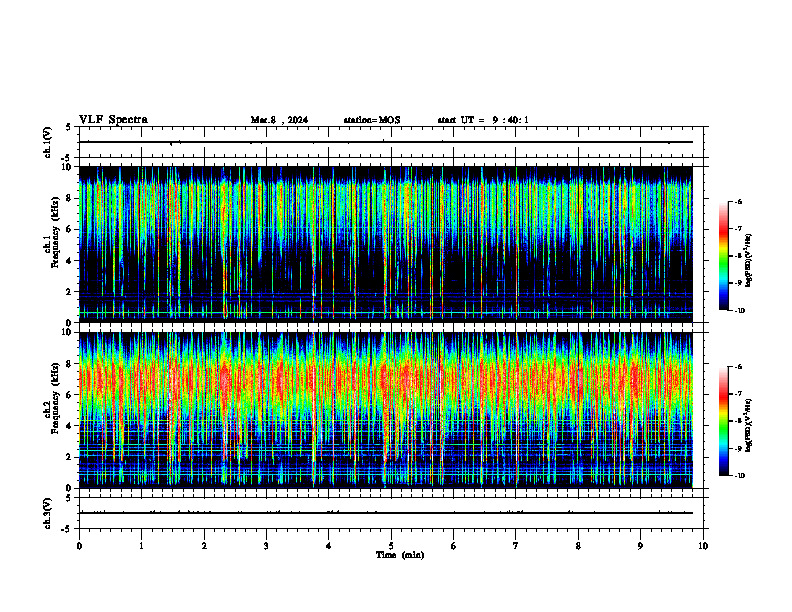Click the ch.2 spectrogram color bar
This screenshot has width=792, height=612.
click(x=724, y=421)
